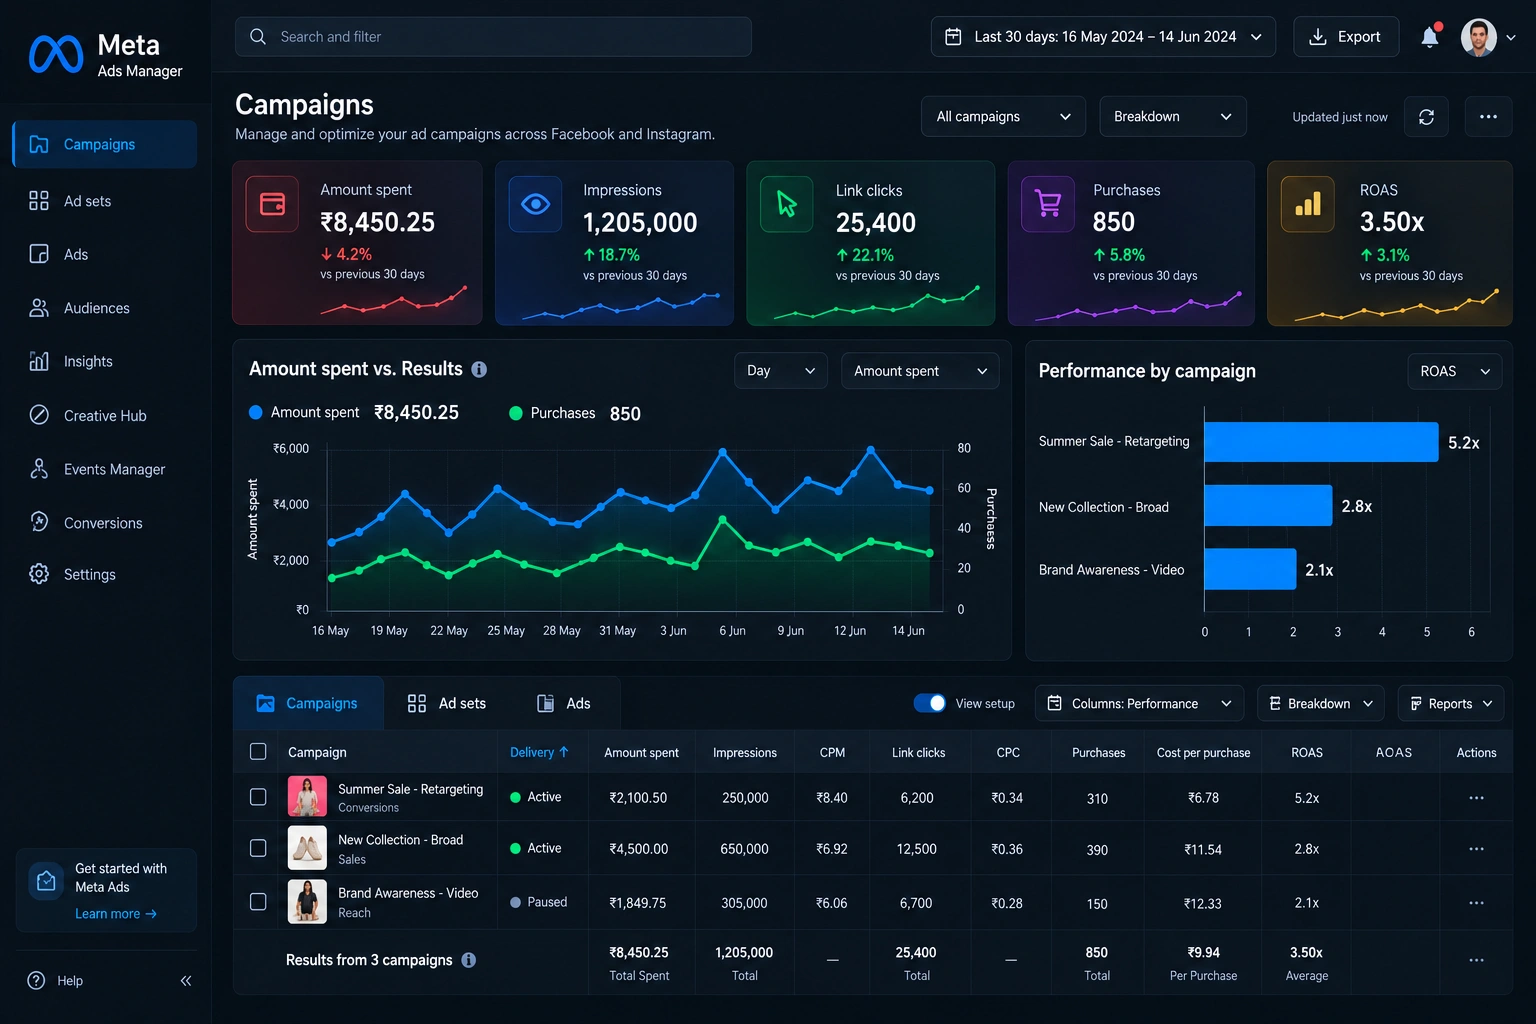Sort by the Cost per purchase column header
This screenshot has width=1536, height=1024.
pos(1203,752)
